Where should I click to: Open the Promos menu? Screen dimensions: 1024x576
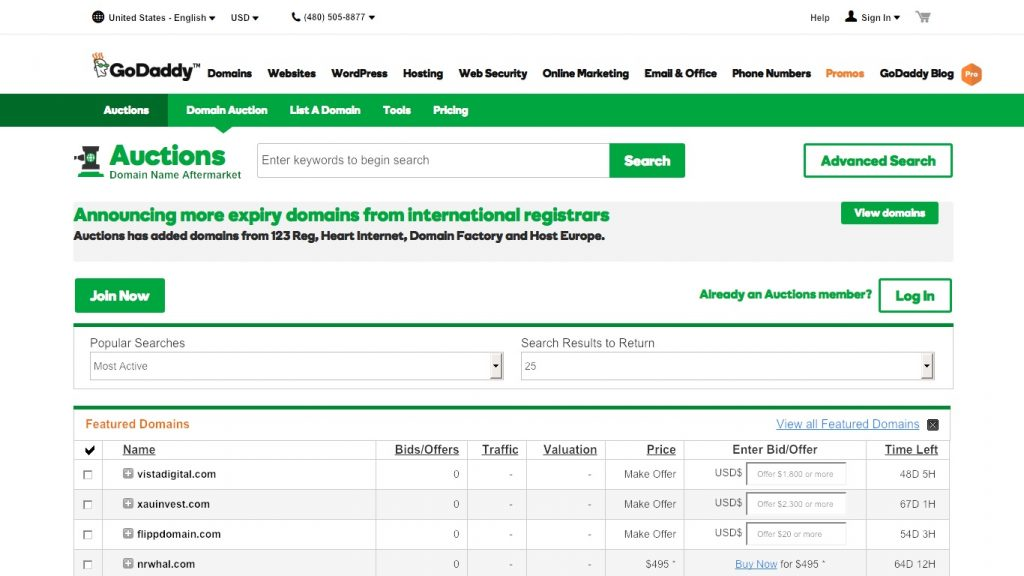(844, 73)
